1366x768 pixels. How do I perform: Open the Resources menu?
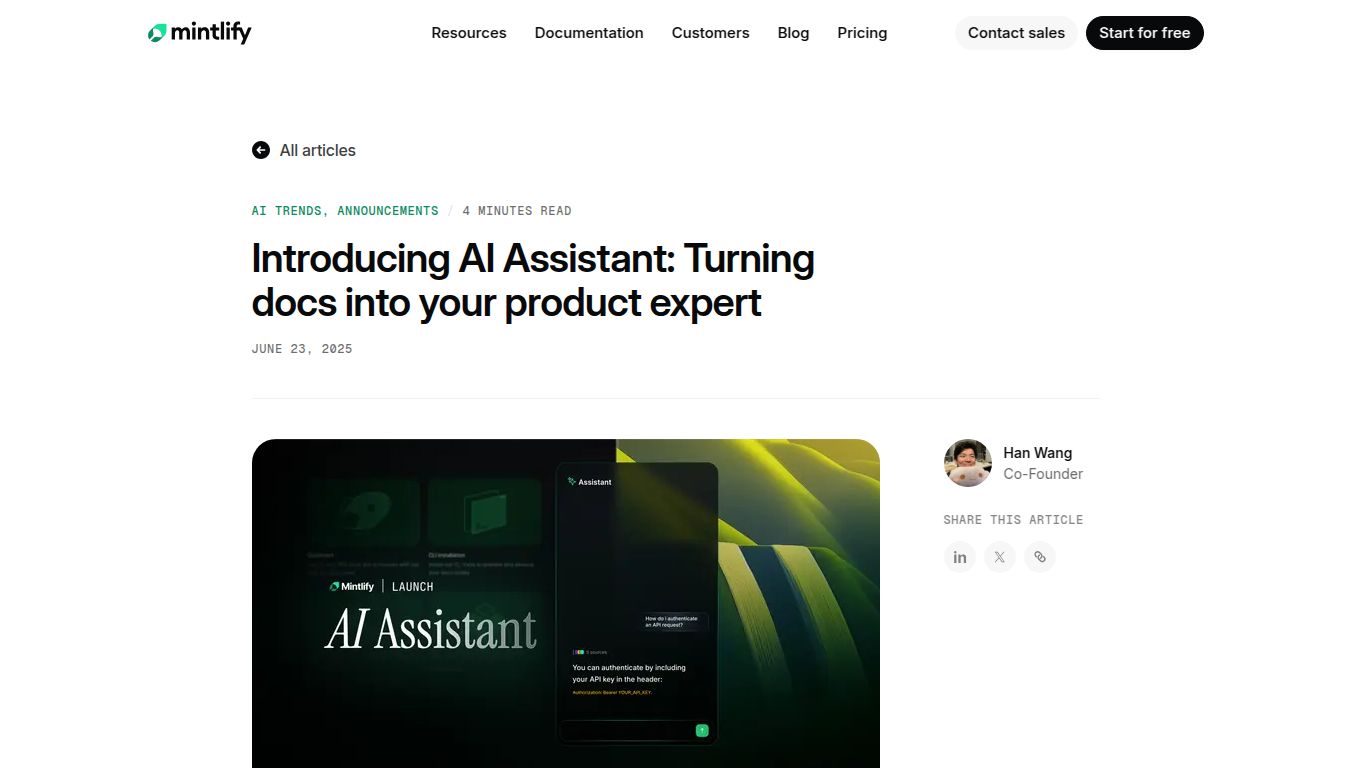(x=468, y=33)
